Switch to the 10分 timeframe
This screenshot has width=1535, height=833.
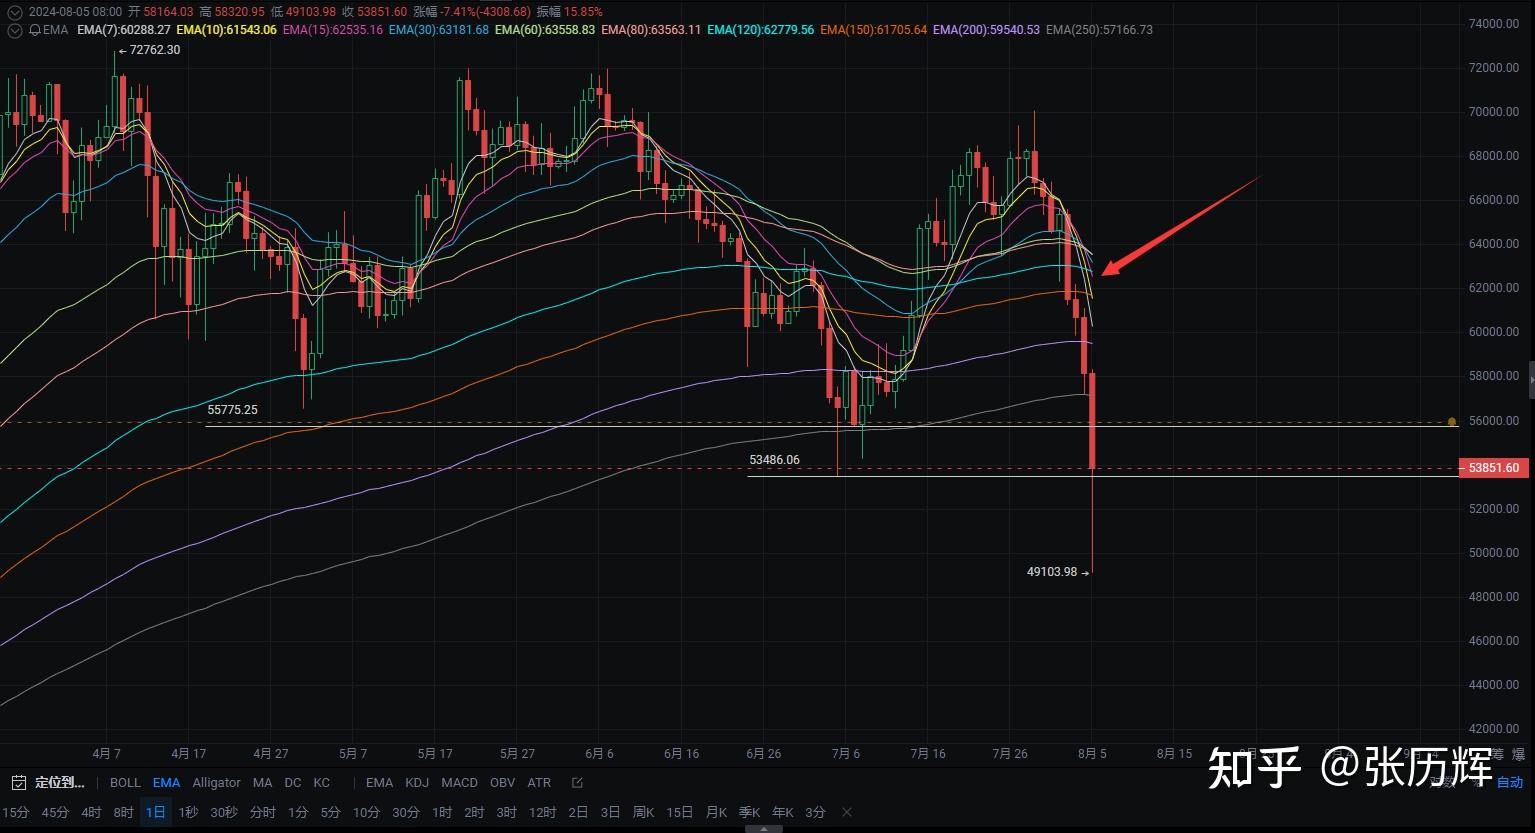366,813
